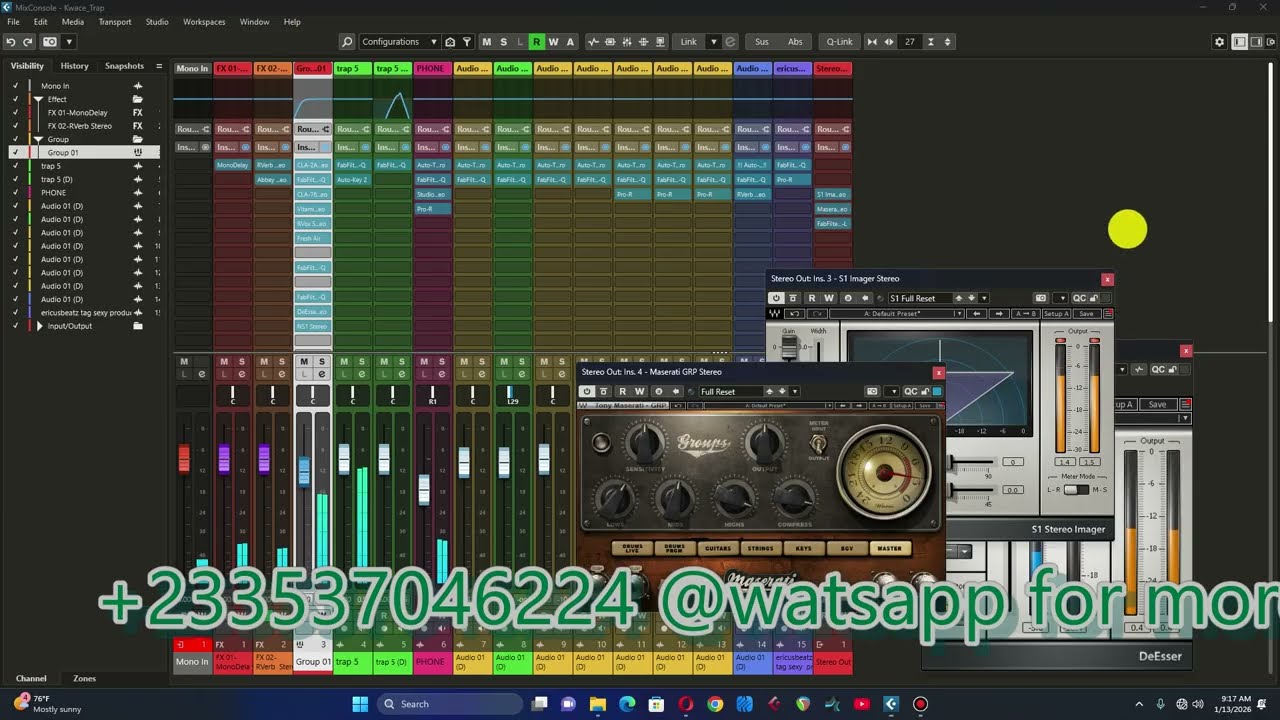The width and height of the screenshot is (1280, 720).
Task: Flip the Meter Input/Output switch on Maserati GRP
Action: click(818, 443)
